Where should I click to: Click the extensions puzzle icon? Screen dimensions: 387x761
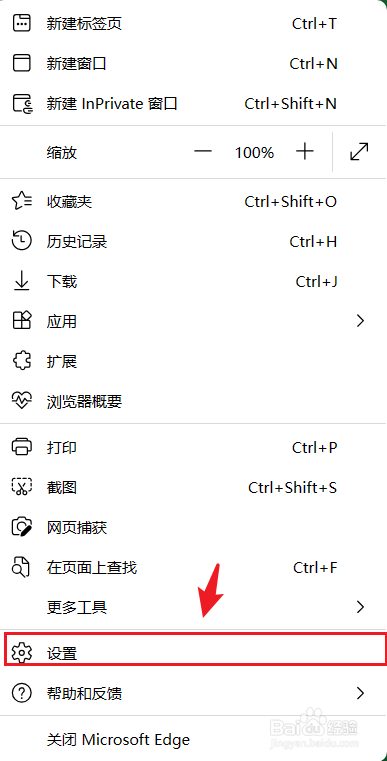[21, 361]
